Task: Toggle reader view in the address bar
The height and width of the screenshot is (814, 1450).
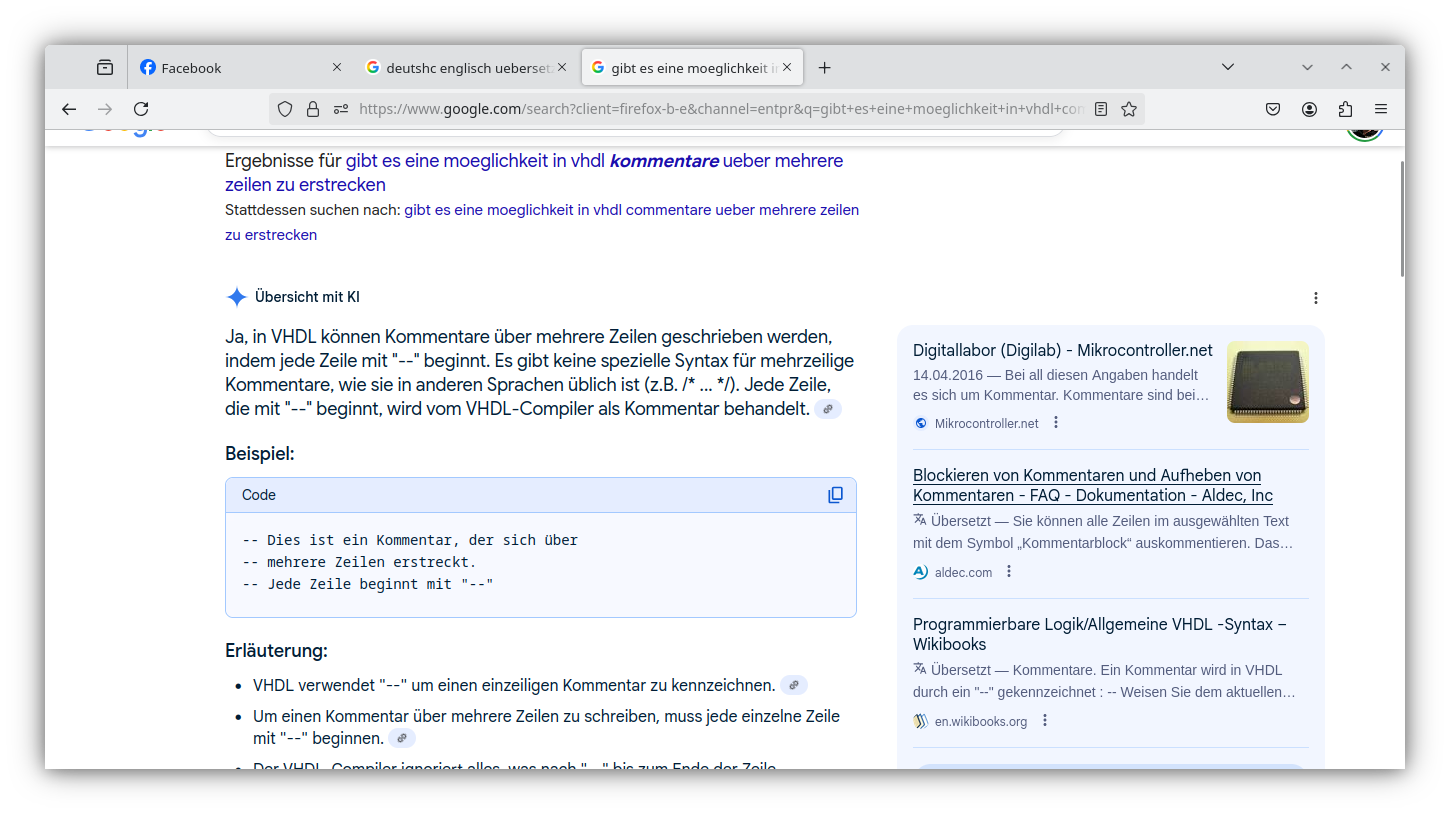Action: [1100, 109]
